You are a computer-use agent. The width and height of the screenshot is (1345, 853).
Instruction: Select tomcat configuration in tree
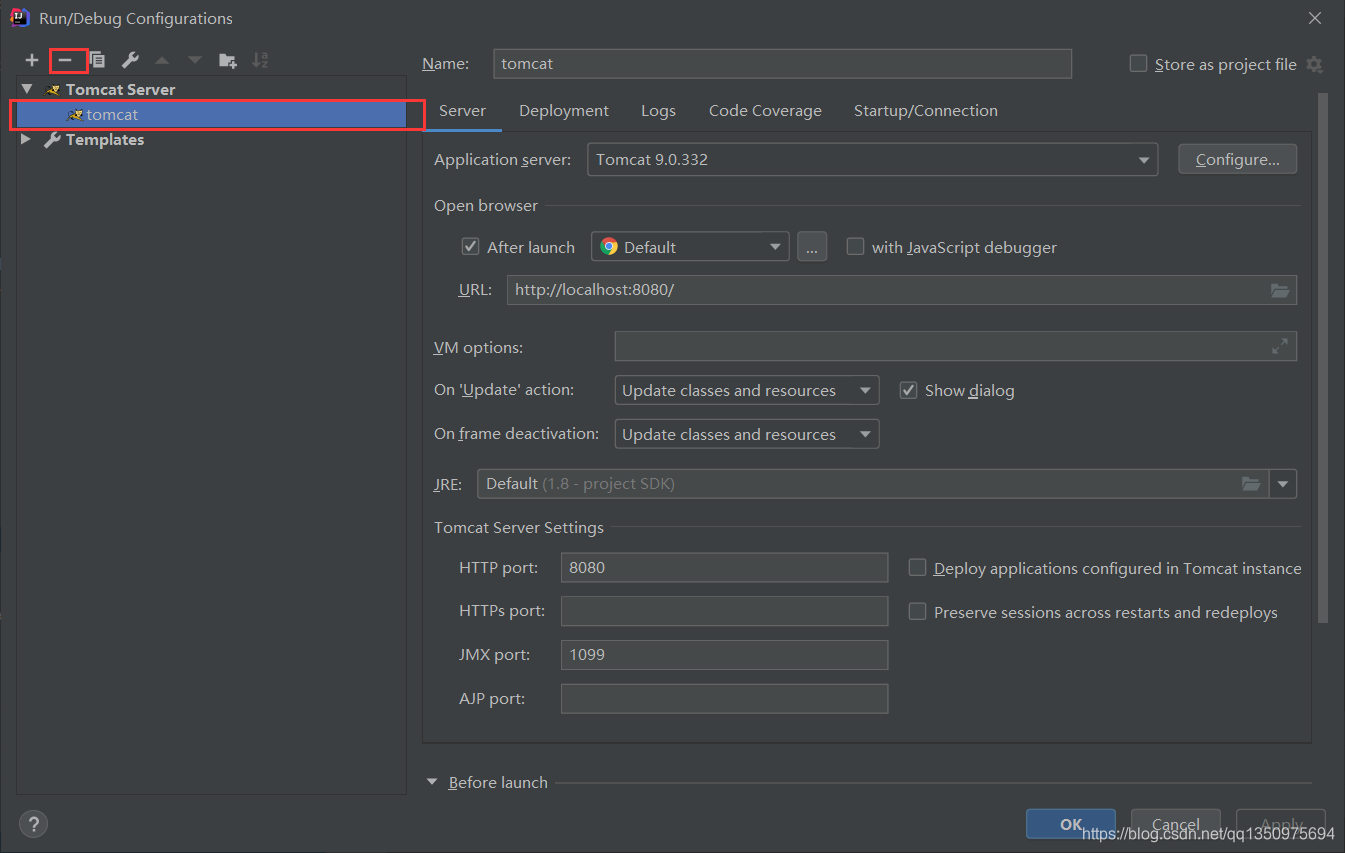[x=211, y=115]
